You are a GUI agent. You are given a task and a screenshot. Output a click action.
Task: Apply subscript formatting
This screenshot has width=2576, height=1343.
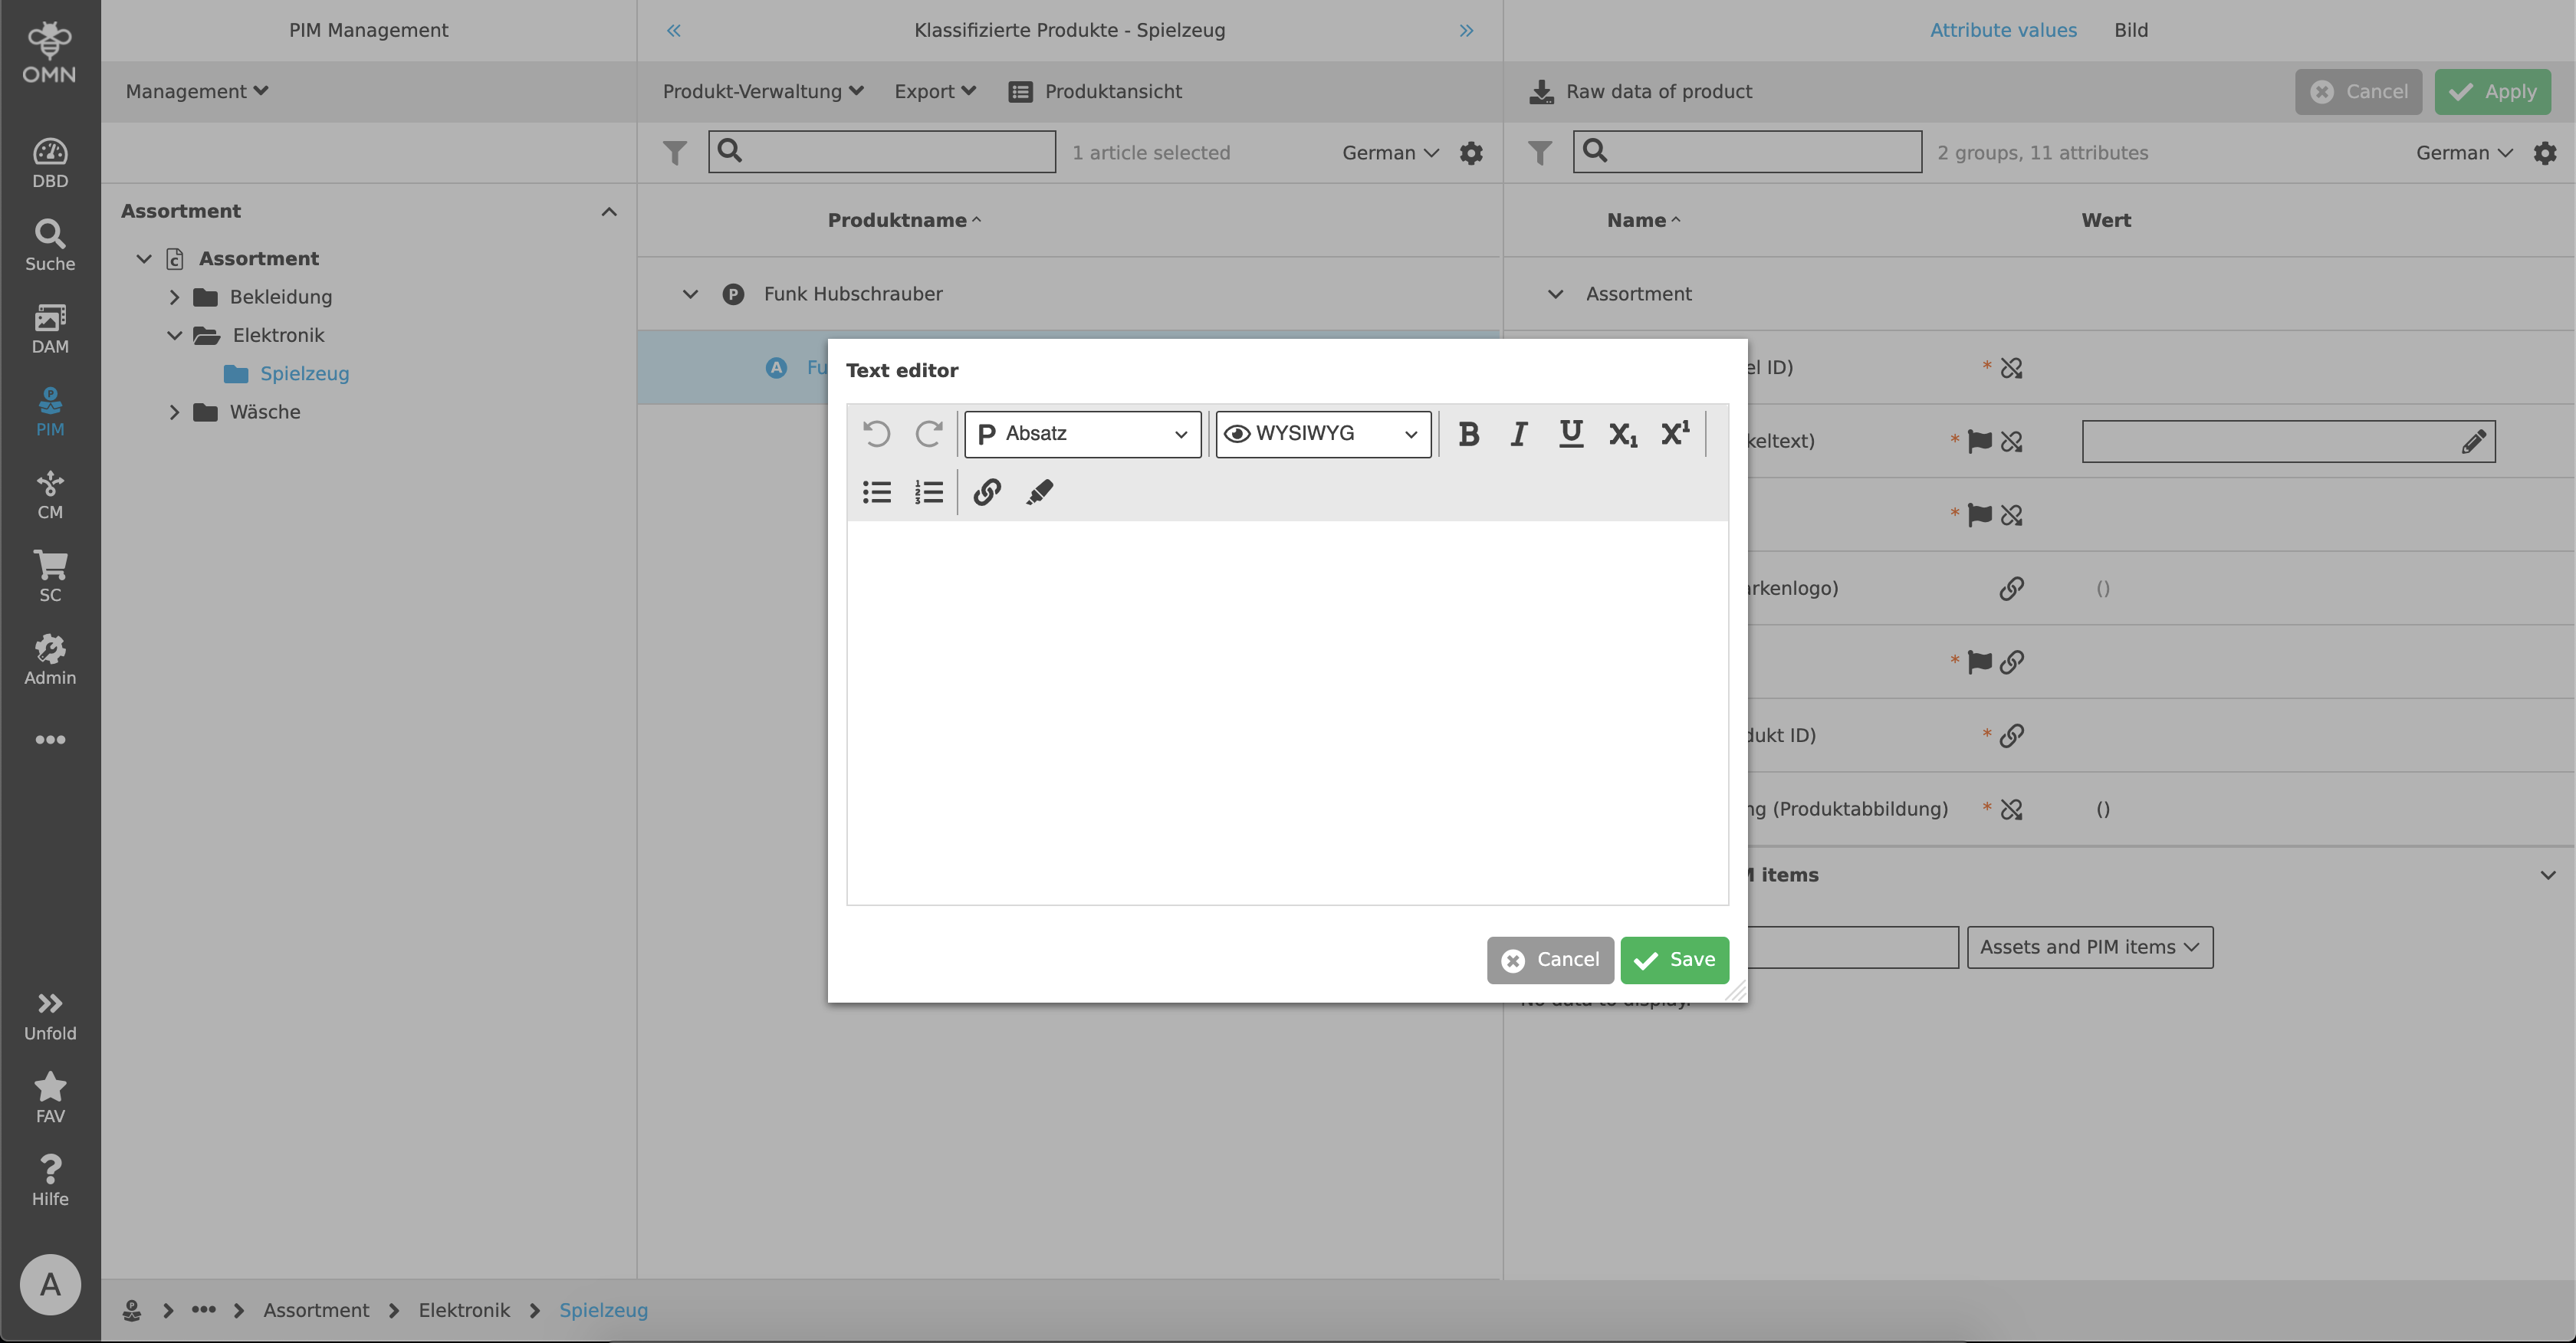[x=1622, y=433]
